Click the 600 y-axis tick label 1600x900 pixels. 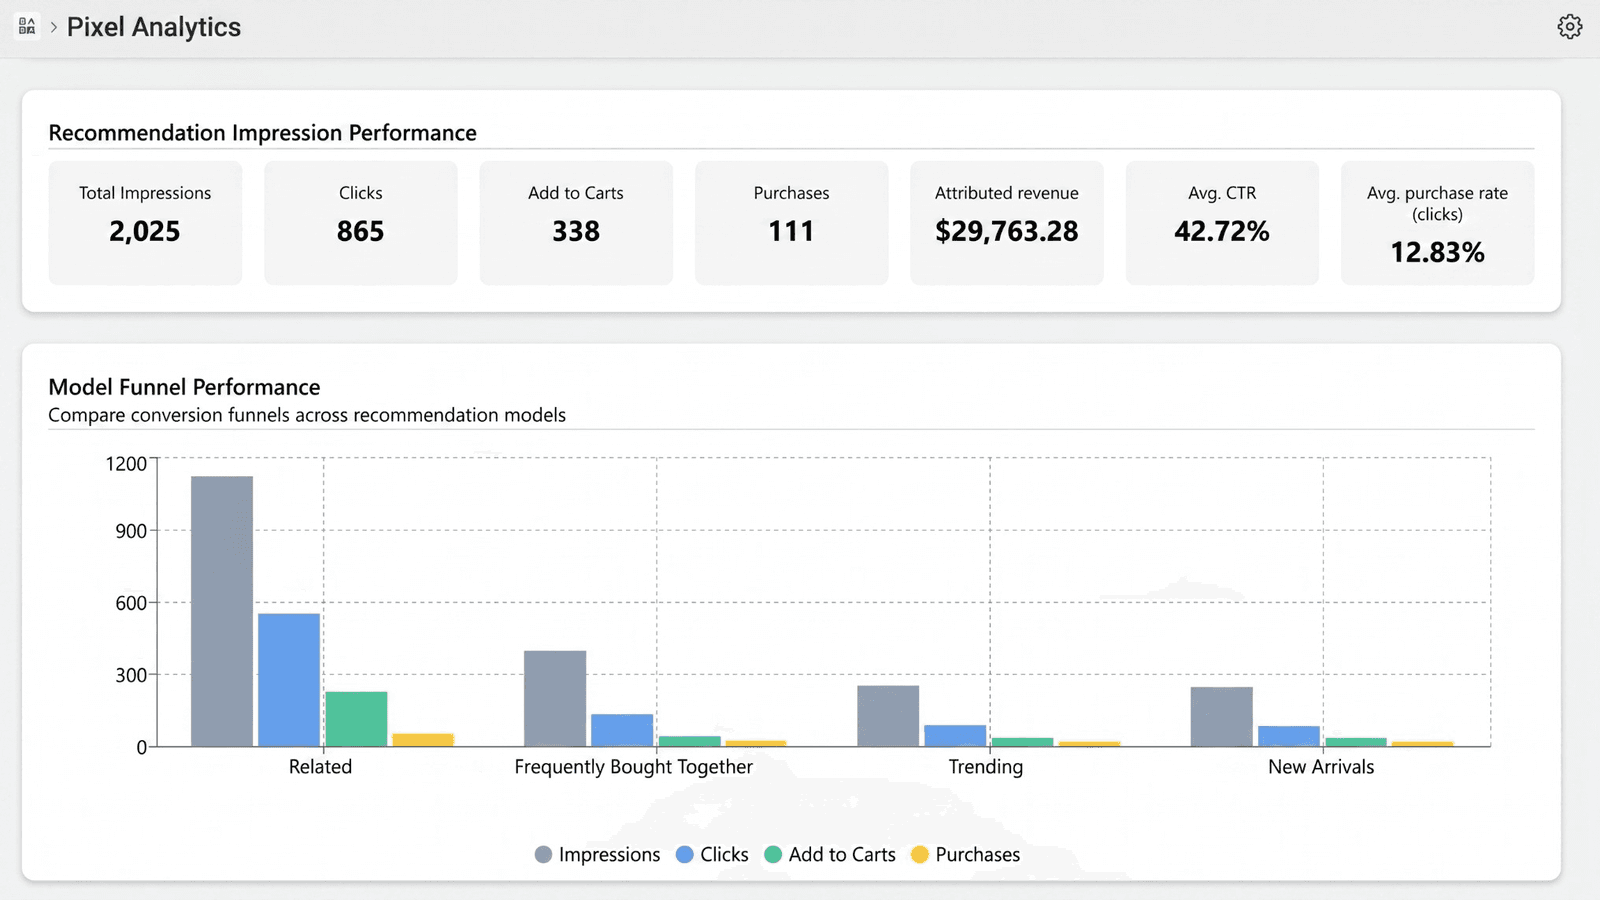[131, 603]
